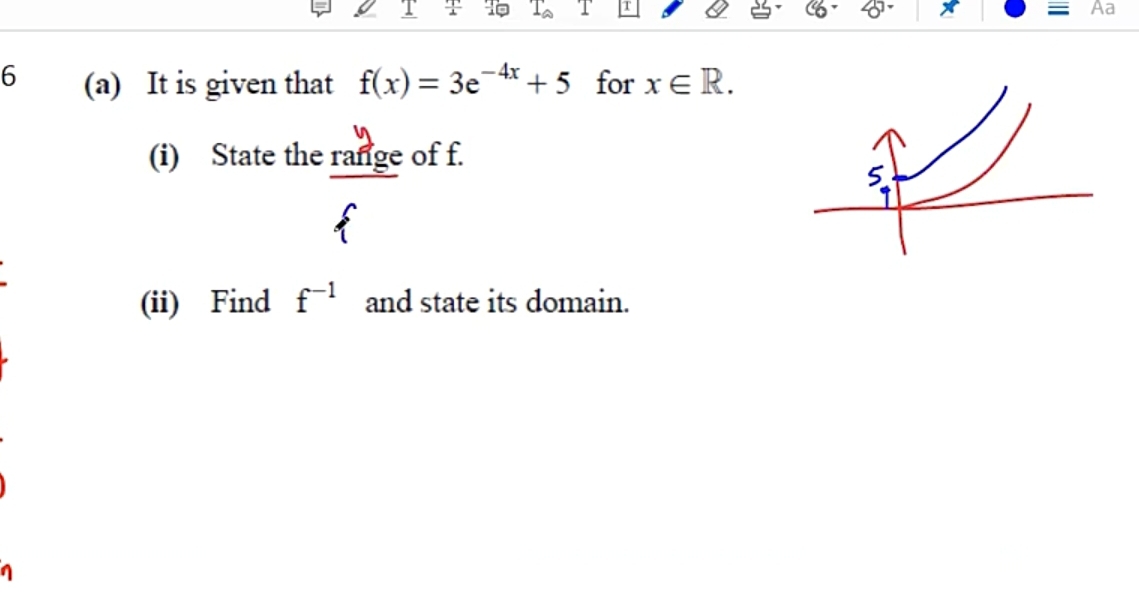
Task: Toggle the keep tool selected pin
Action: click(947, 9)
